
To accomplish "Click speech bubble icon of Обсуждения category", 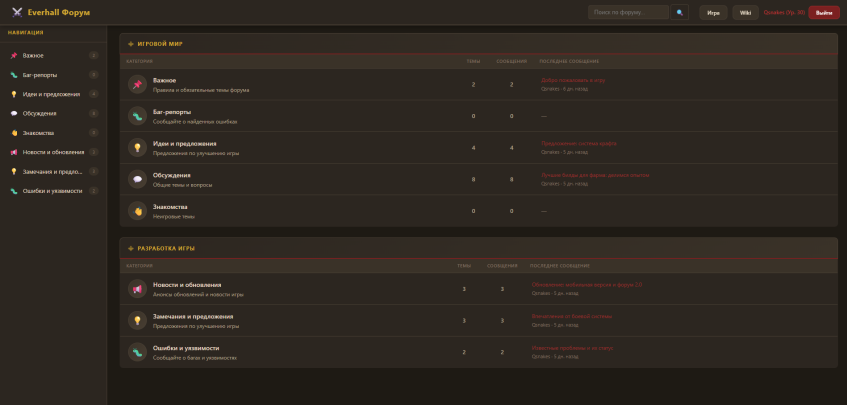I will pyautogui.click(x=138, y=179).
